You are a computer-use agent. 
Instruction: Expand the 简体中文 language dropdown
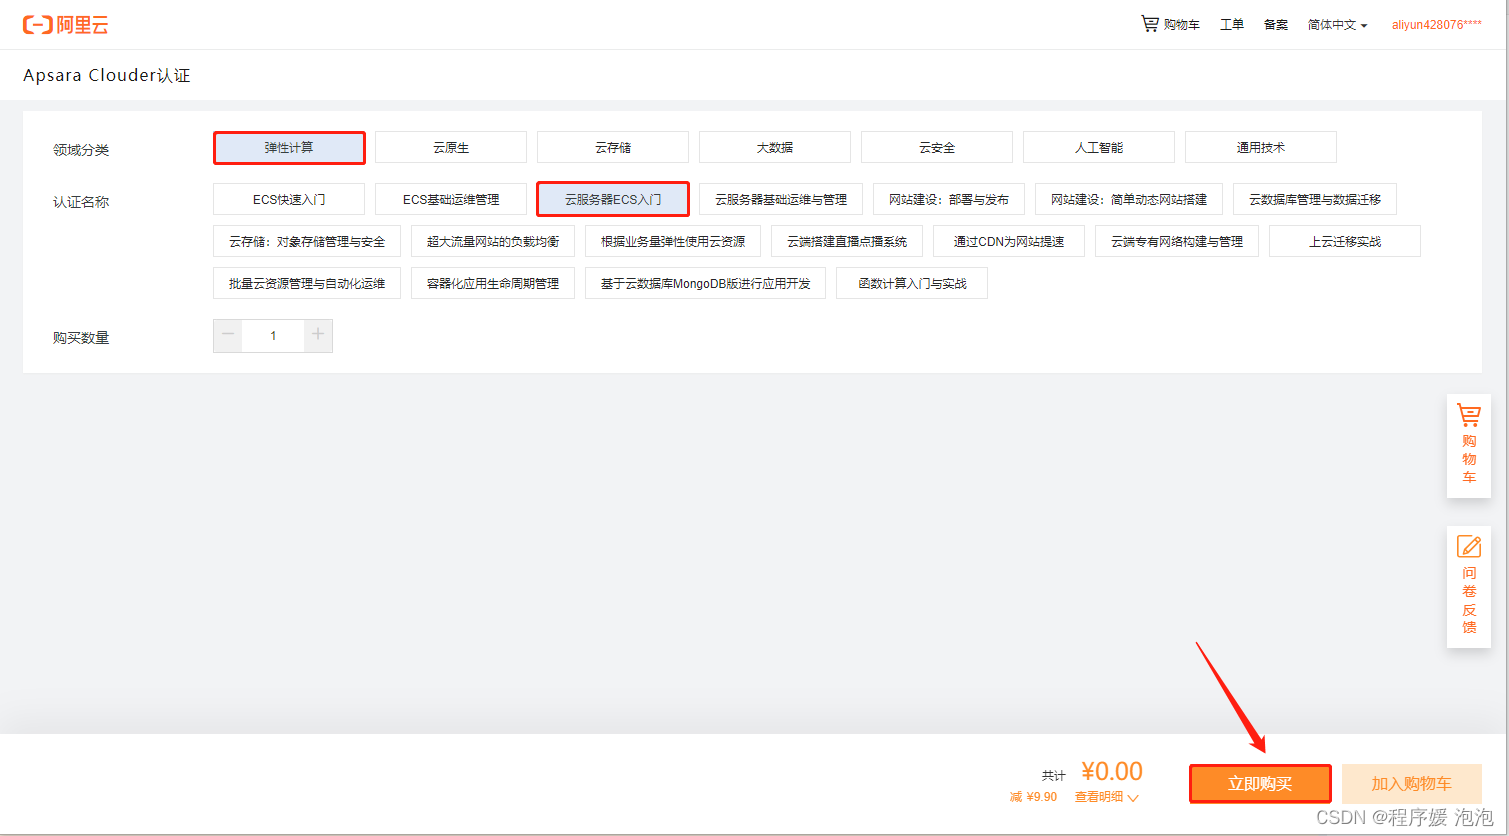coord(1337,25)
